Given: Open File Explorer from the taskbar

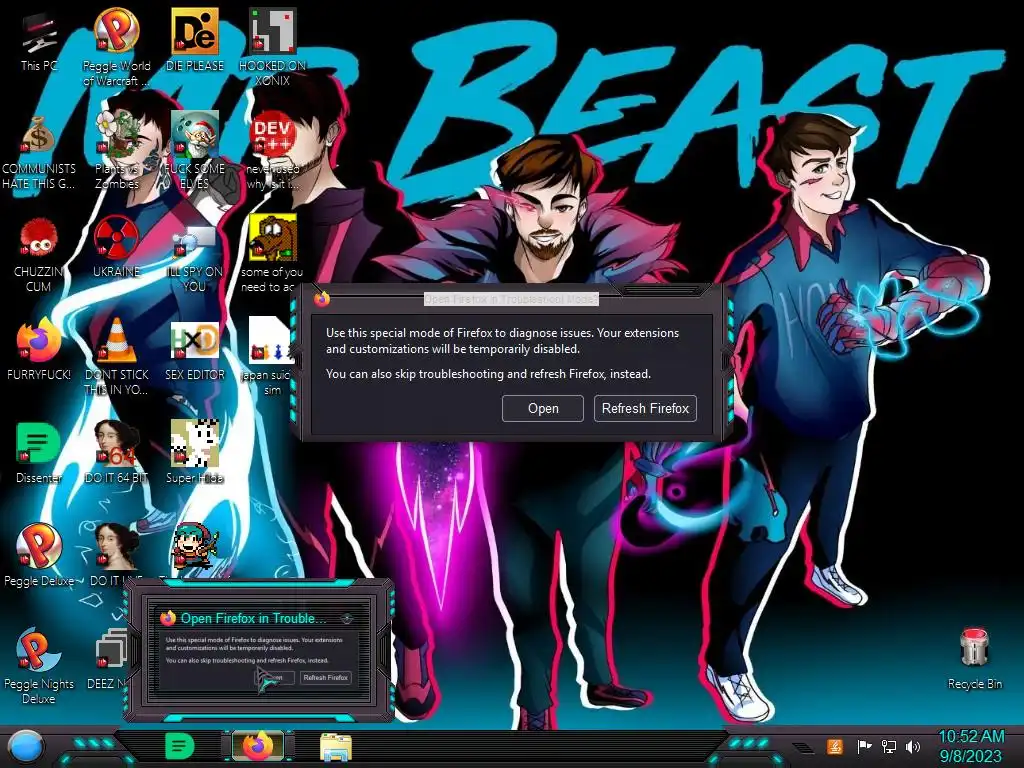Looking at the screenshot, I should (336, 747).
